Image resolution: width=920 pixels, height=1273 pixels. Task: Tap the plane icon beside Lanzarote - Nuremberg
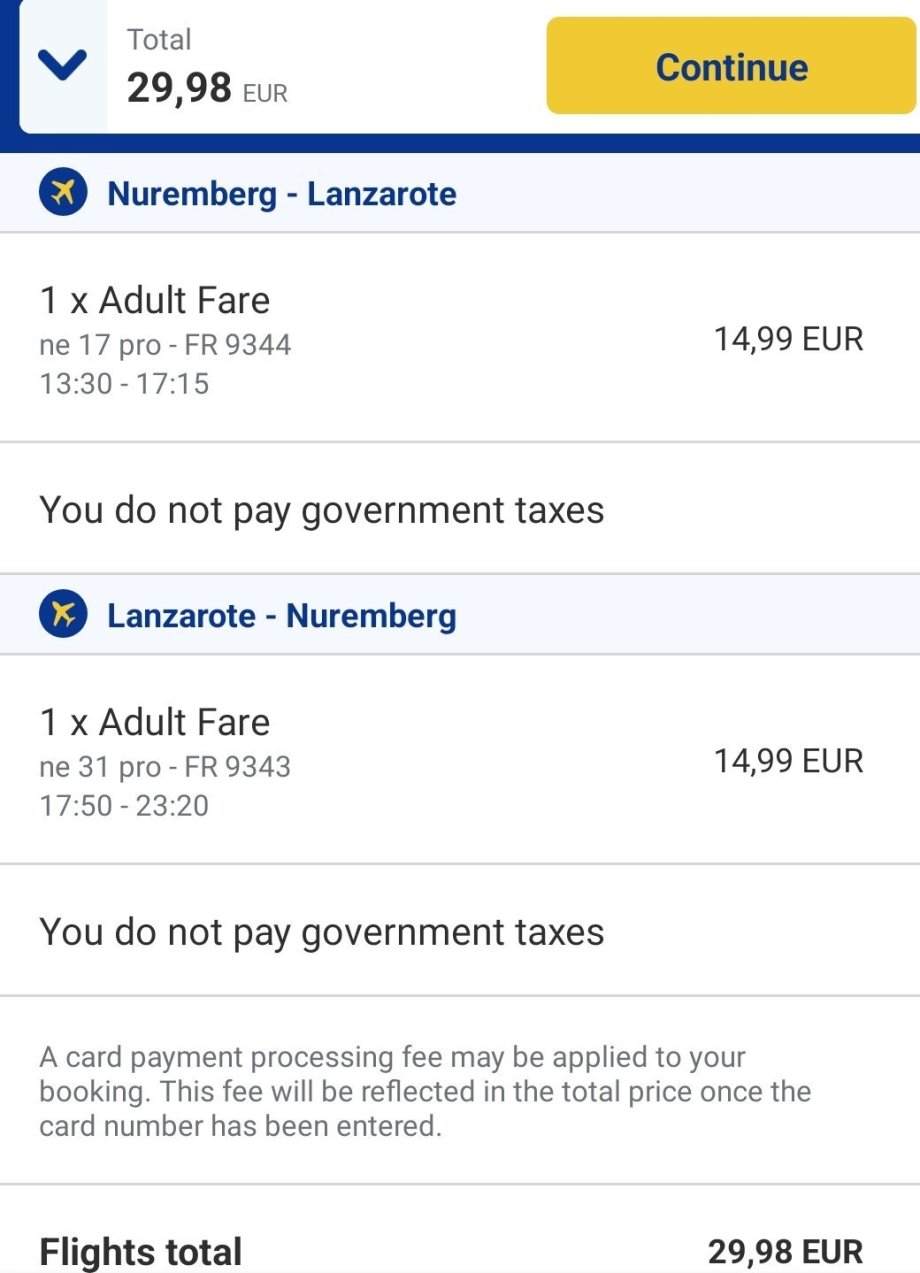pos(64,615)
